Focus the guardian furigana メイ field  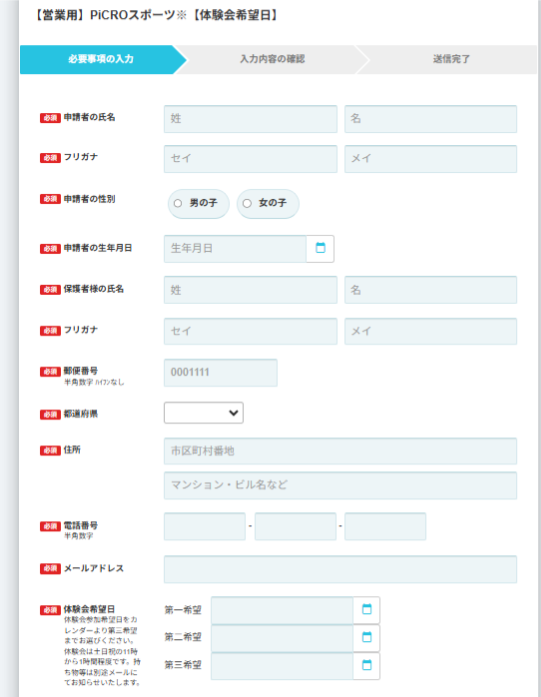tap(430, 331)
